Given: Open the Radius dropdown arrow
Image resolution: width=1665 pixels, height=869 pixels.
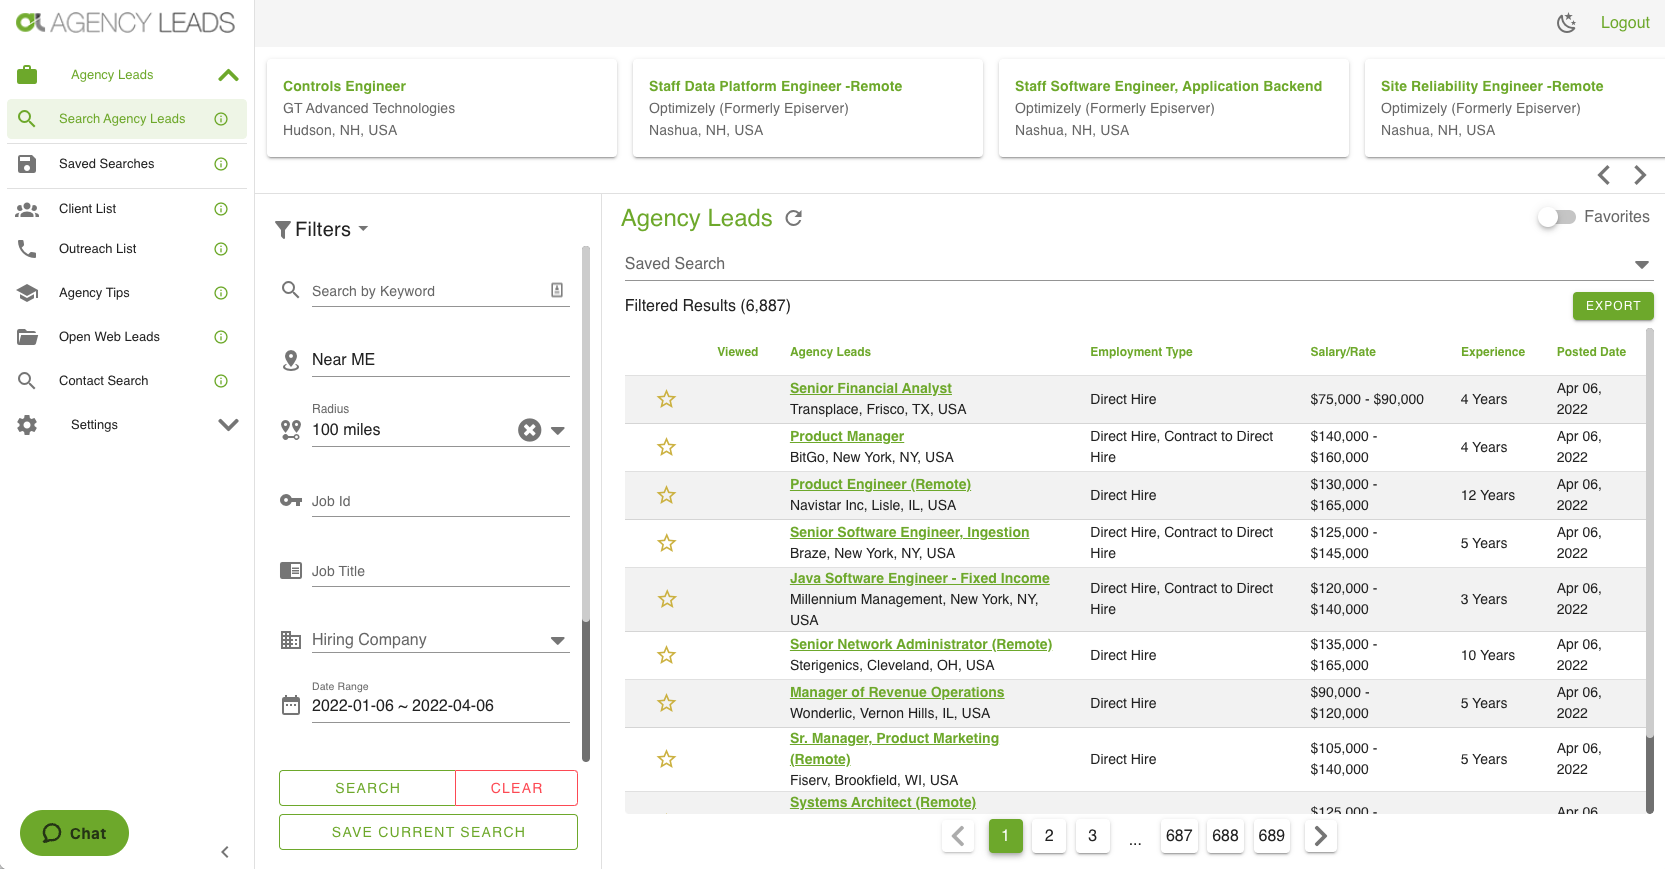Looking at the screenshot, I should 558,431.
